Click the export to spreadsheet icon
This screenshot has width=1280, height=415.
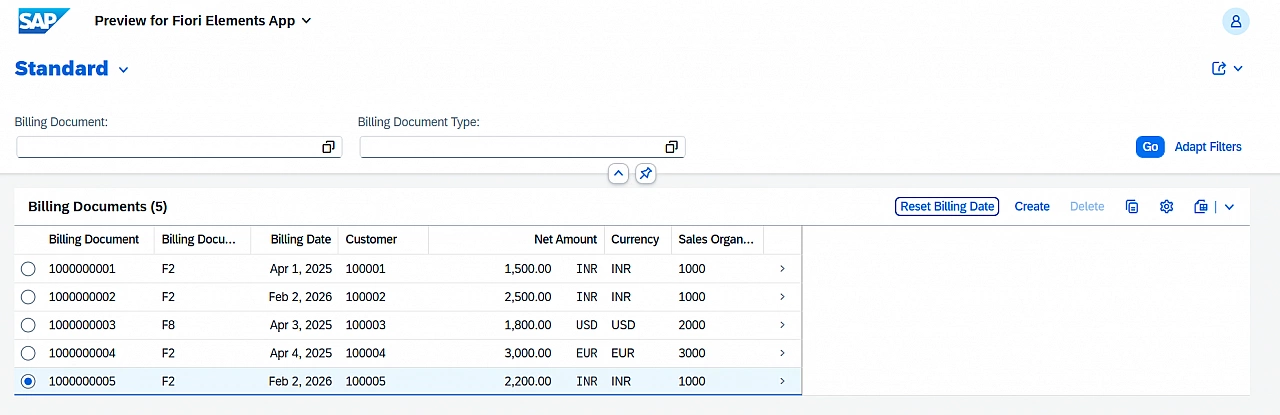(1201, 207)
